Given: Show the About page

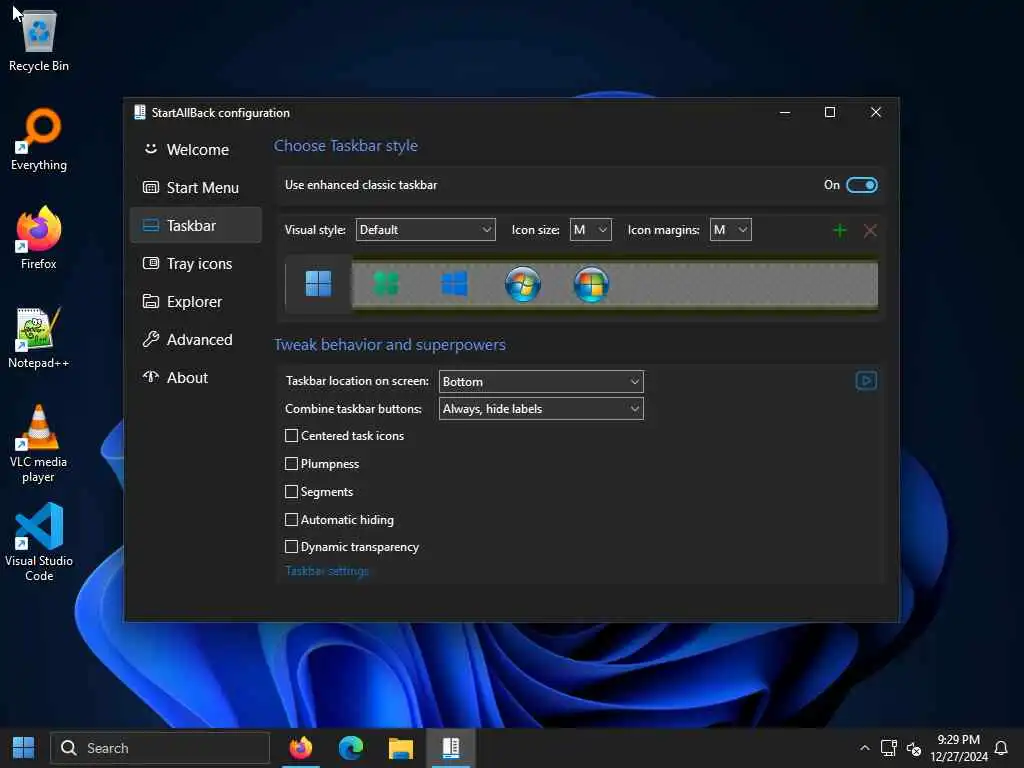Looking at the screenshot, I should 196,377.
